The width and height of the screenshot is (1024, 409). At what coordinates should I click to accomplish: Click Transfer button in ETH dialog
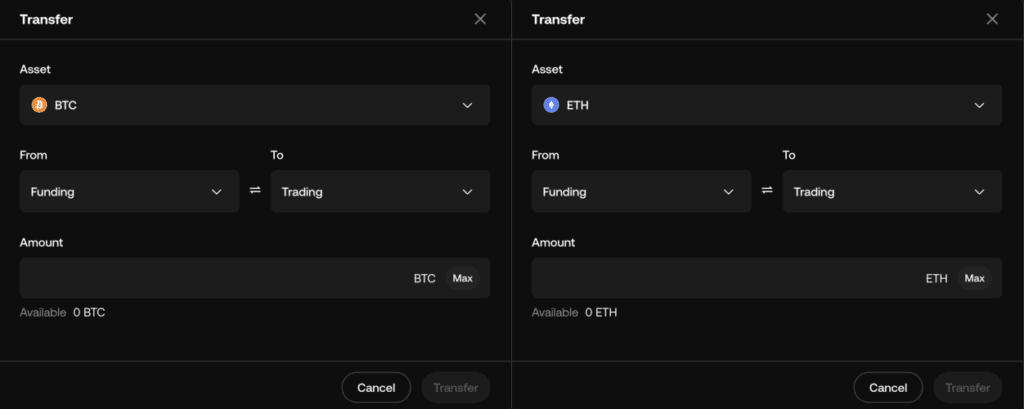click(967, 387)
